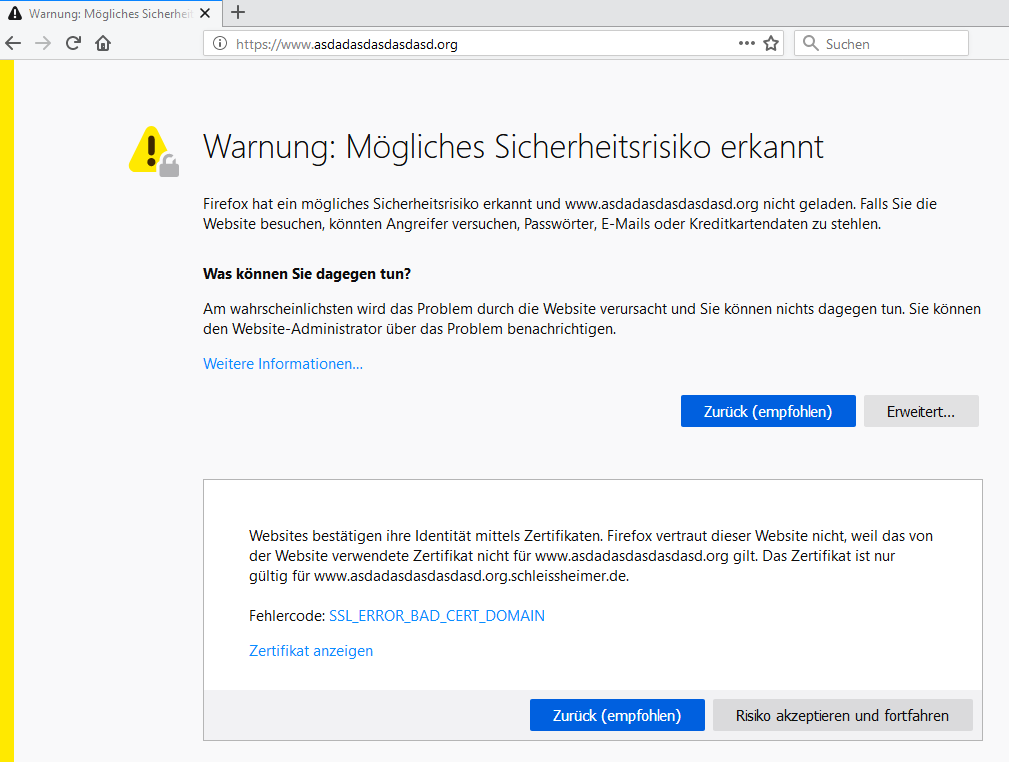The width and height of the screenshot is (1009, 762).
Task: Open the Firefox home page
Action: click(102, 44)
